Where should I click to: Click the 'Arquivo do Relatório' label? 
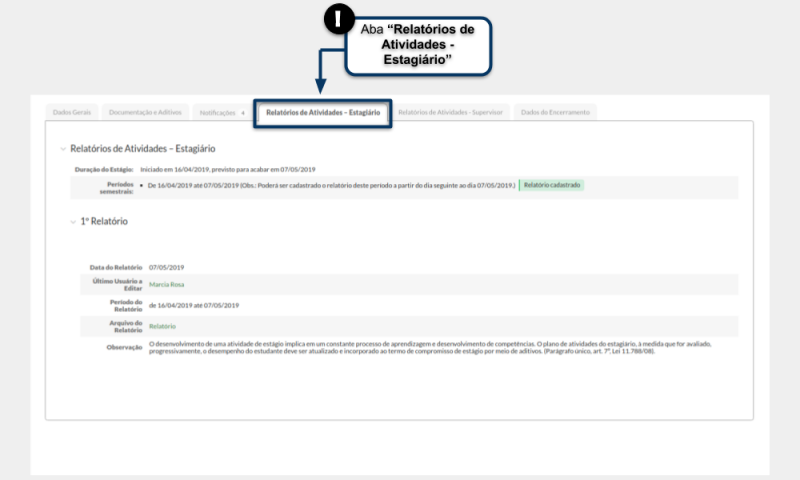point(126,326)
